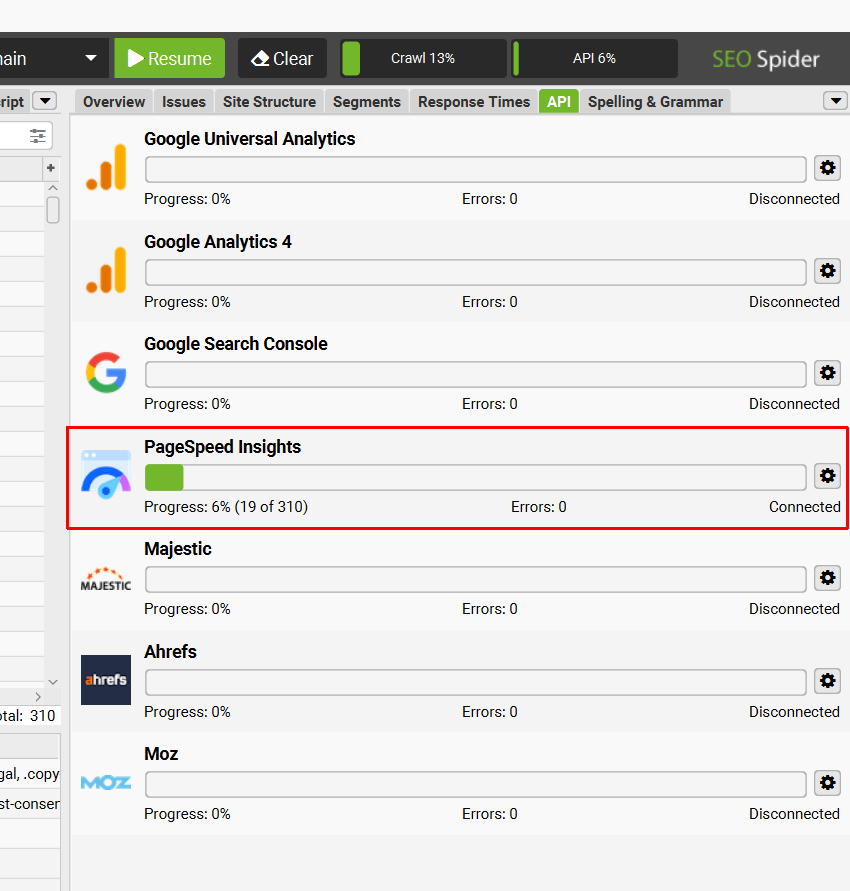This screenshot has height=891, width=850.
Task: Click the left panel scroll down arrow
Action: [x=53, y=682]
